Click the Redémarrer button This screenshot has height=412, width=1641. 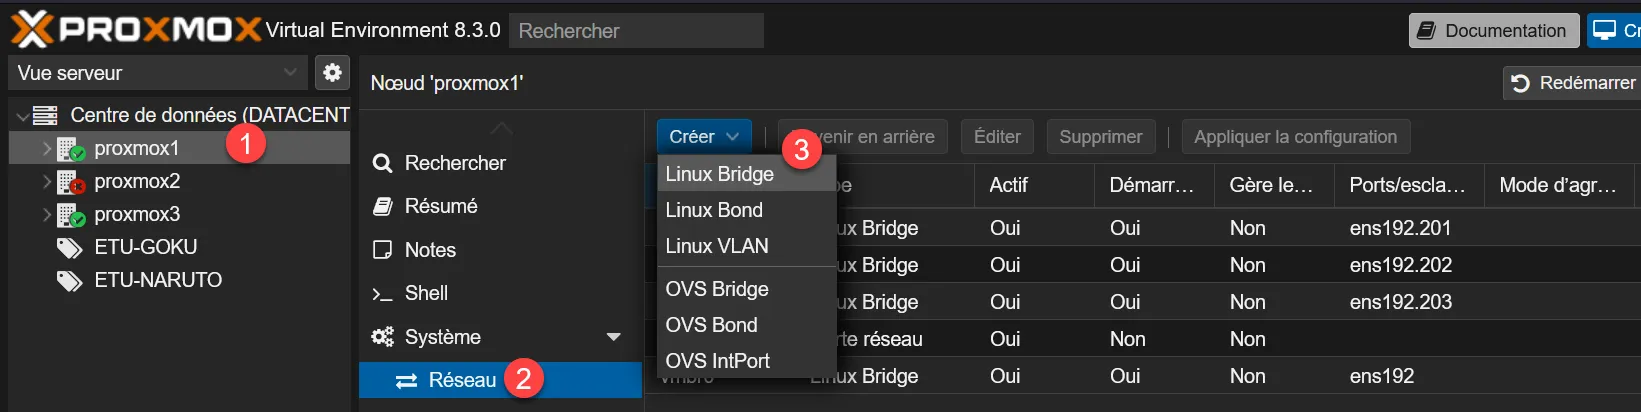pyautogui.click(x=1573, y=83)
